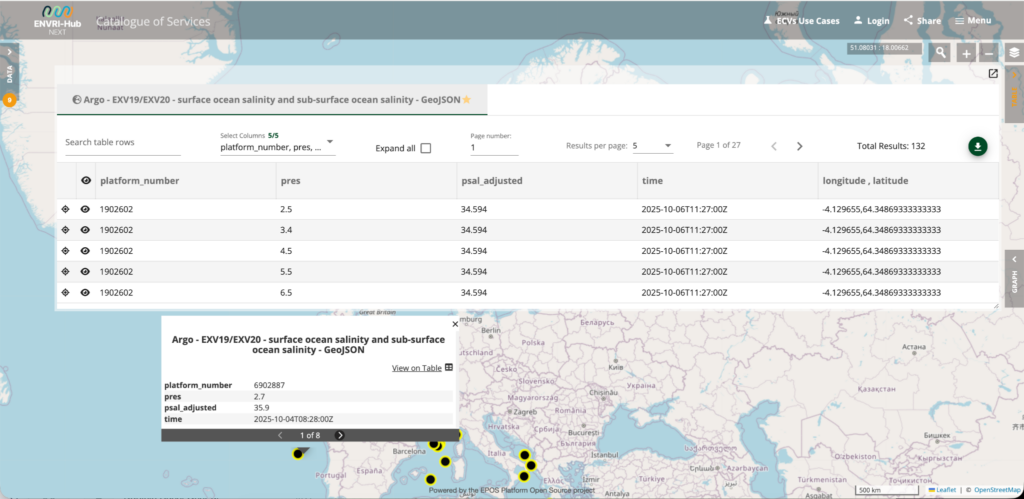Zoom in the map with plus button

966,53
